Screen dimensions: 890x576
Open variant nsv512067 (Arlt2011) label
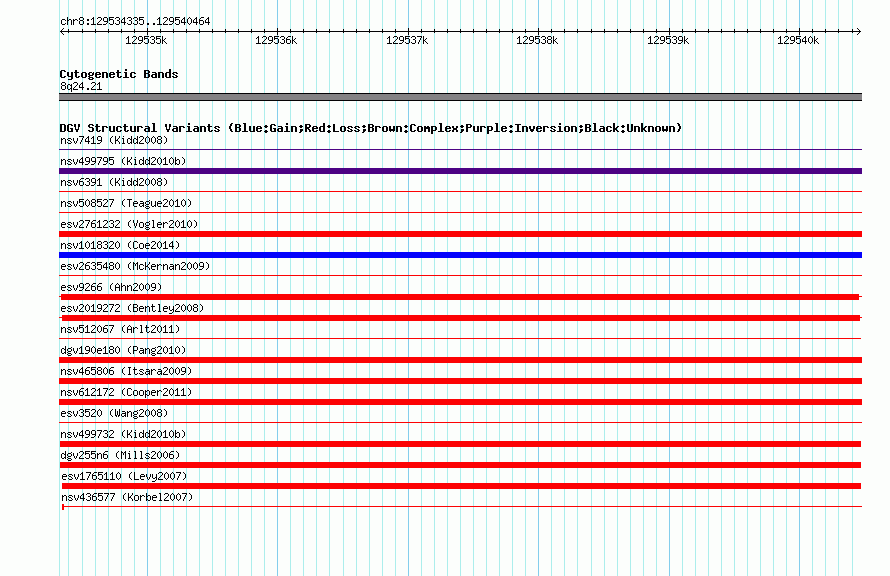click(120, 329)
